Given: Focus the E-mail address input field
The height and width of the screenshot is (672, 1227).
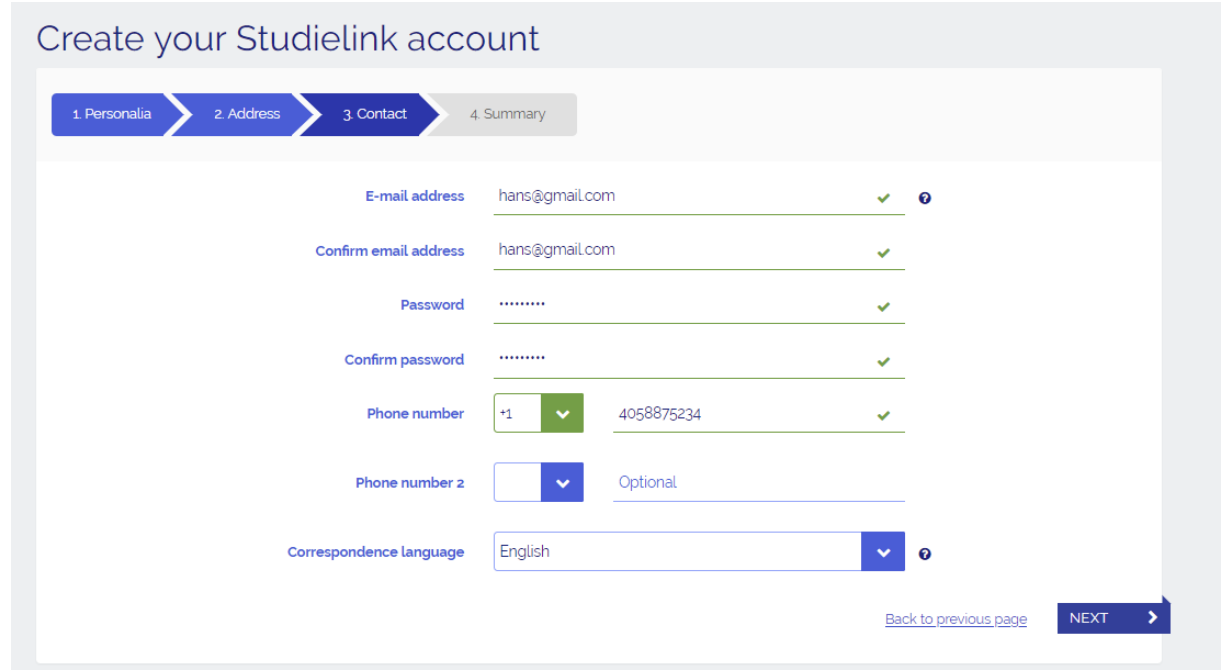Looking at the screenshot, I should [680, 197].
